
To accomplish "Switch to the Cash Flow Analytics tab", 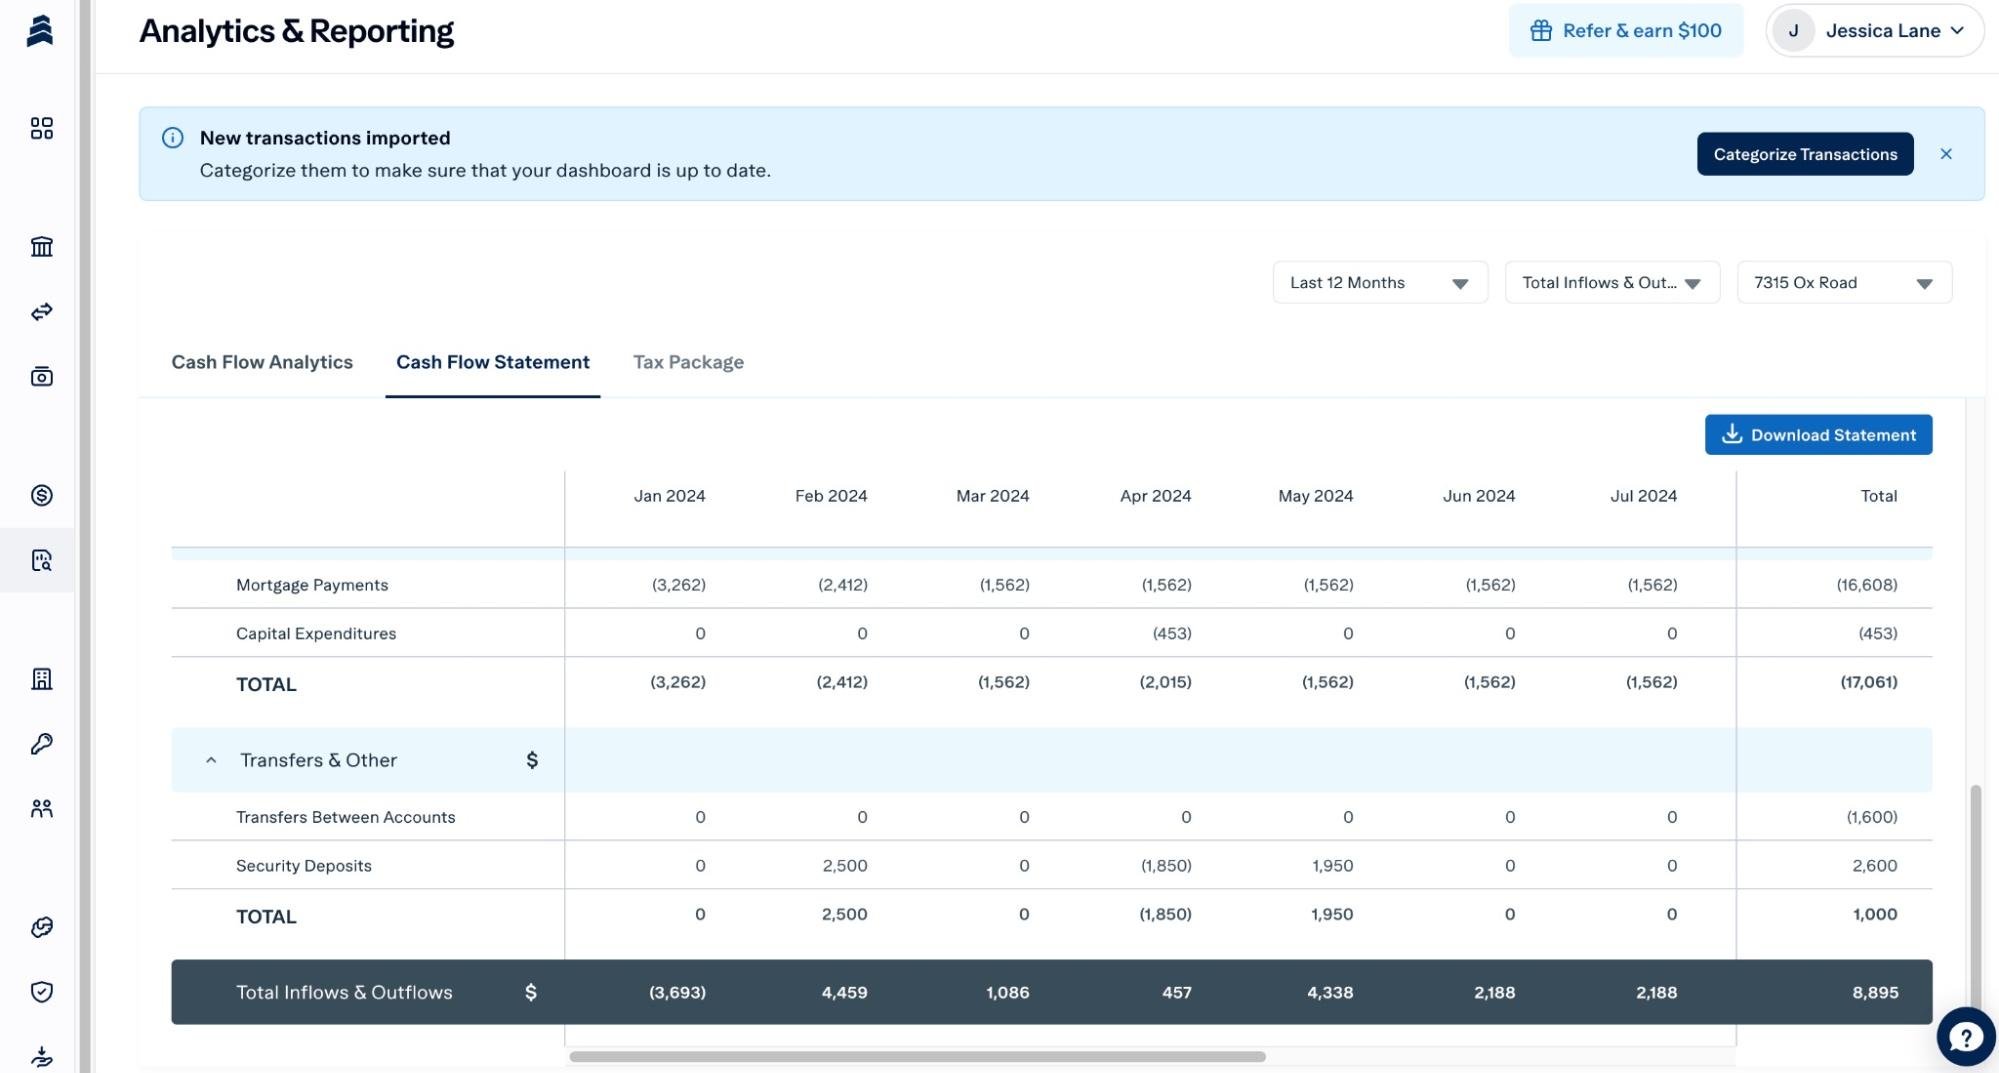I will tap(262, 362).
